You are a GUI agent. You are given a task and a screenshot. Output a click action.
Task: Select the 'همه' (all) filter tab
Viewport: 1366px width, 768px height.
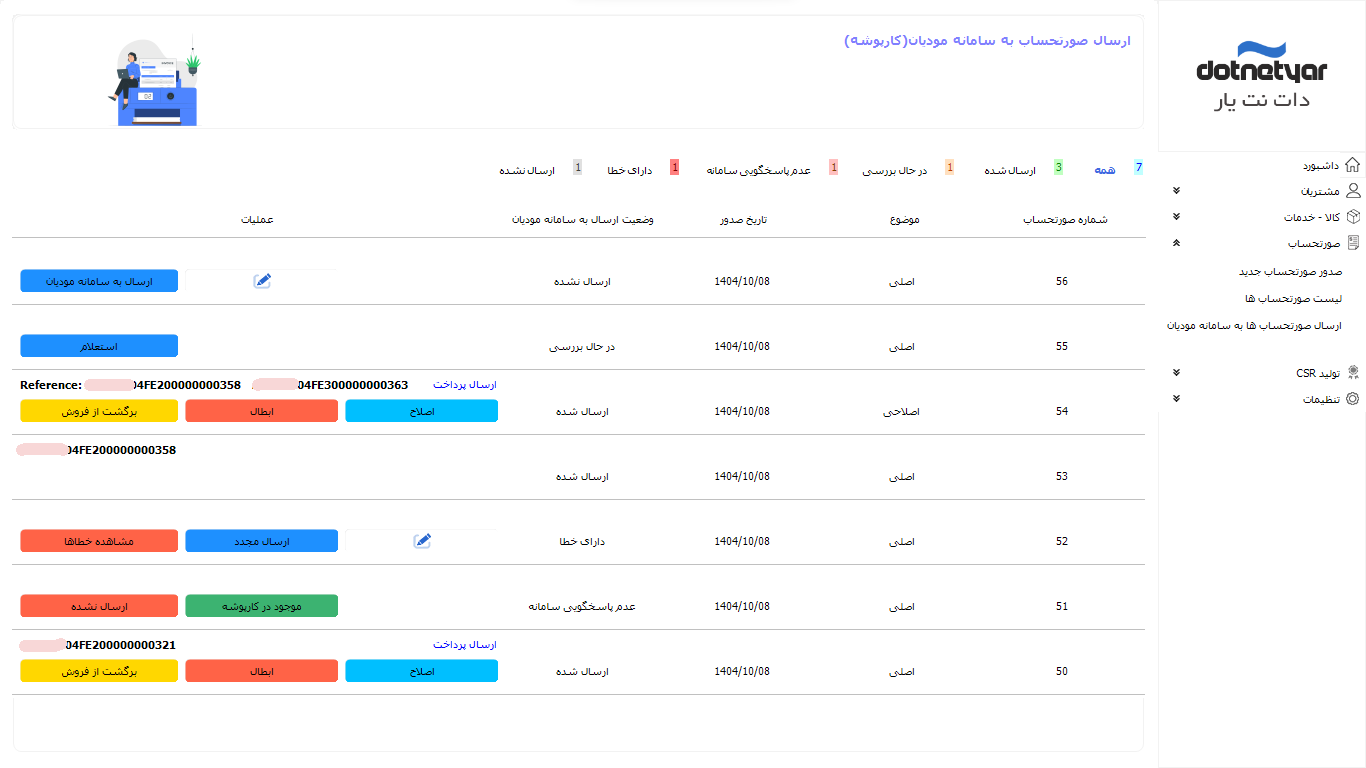(x=1104, y=171)
